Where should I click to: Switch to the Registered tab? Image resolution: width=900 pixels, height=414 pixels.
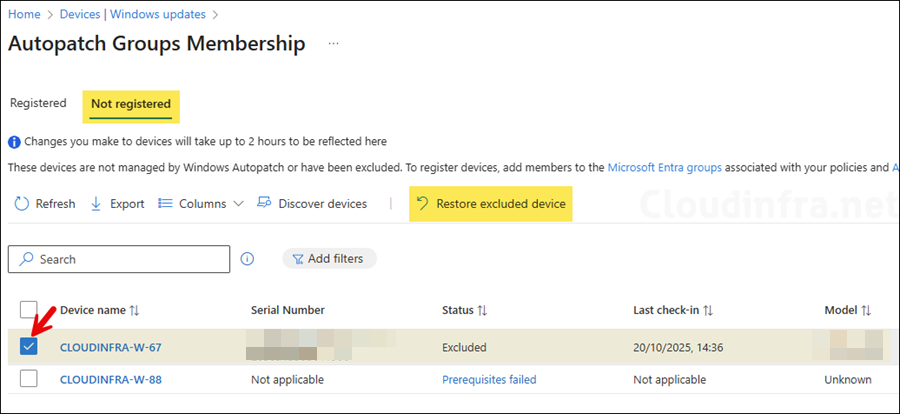pyautogui.click(x=38, y=103)
